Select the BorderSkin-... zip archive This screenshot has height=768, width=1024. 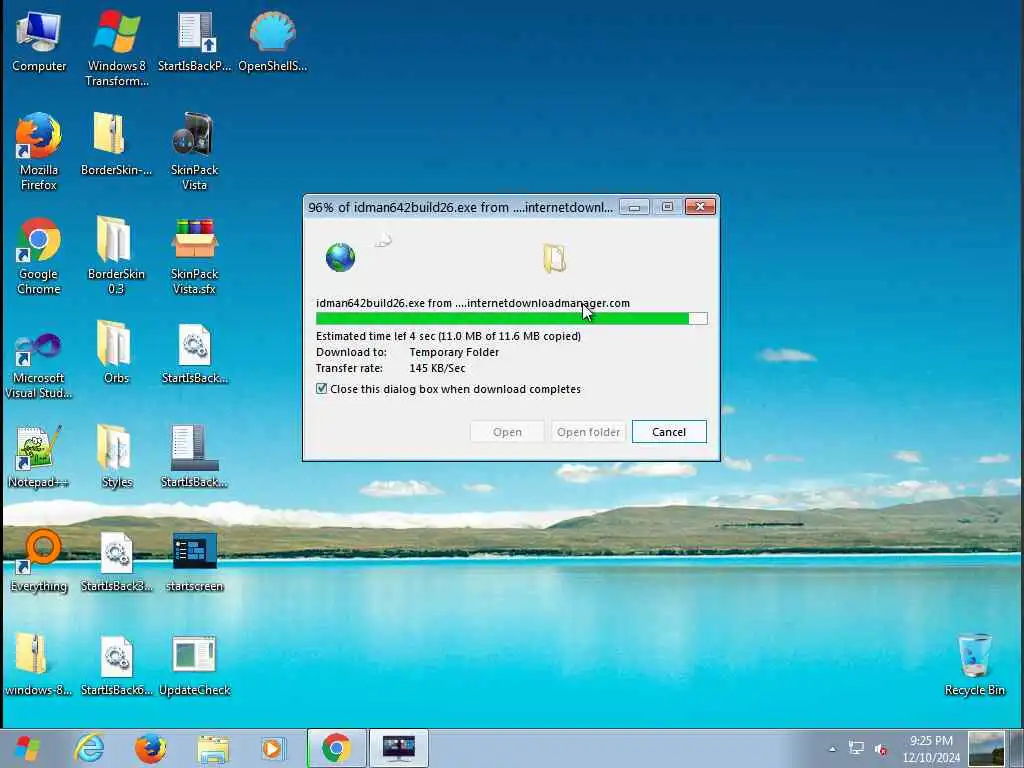pyautogui.click(x=116, y=145)
